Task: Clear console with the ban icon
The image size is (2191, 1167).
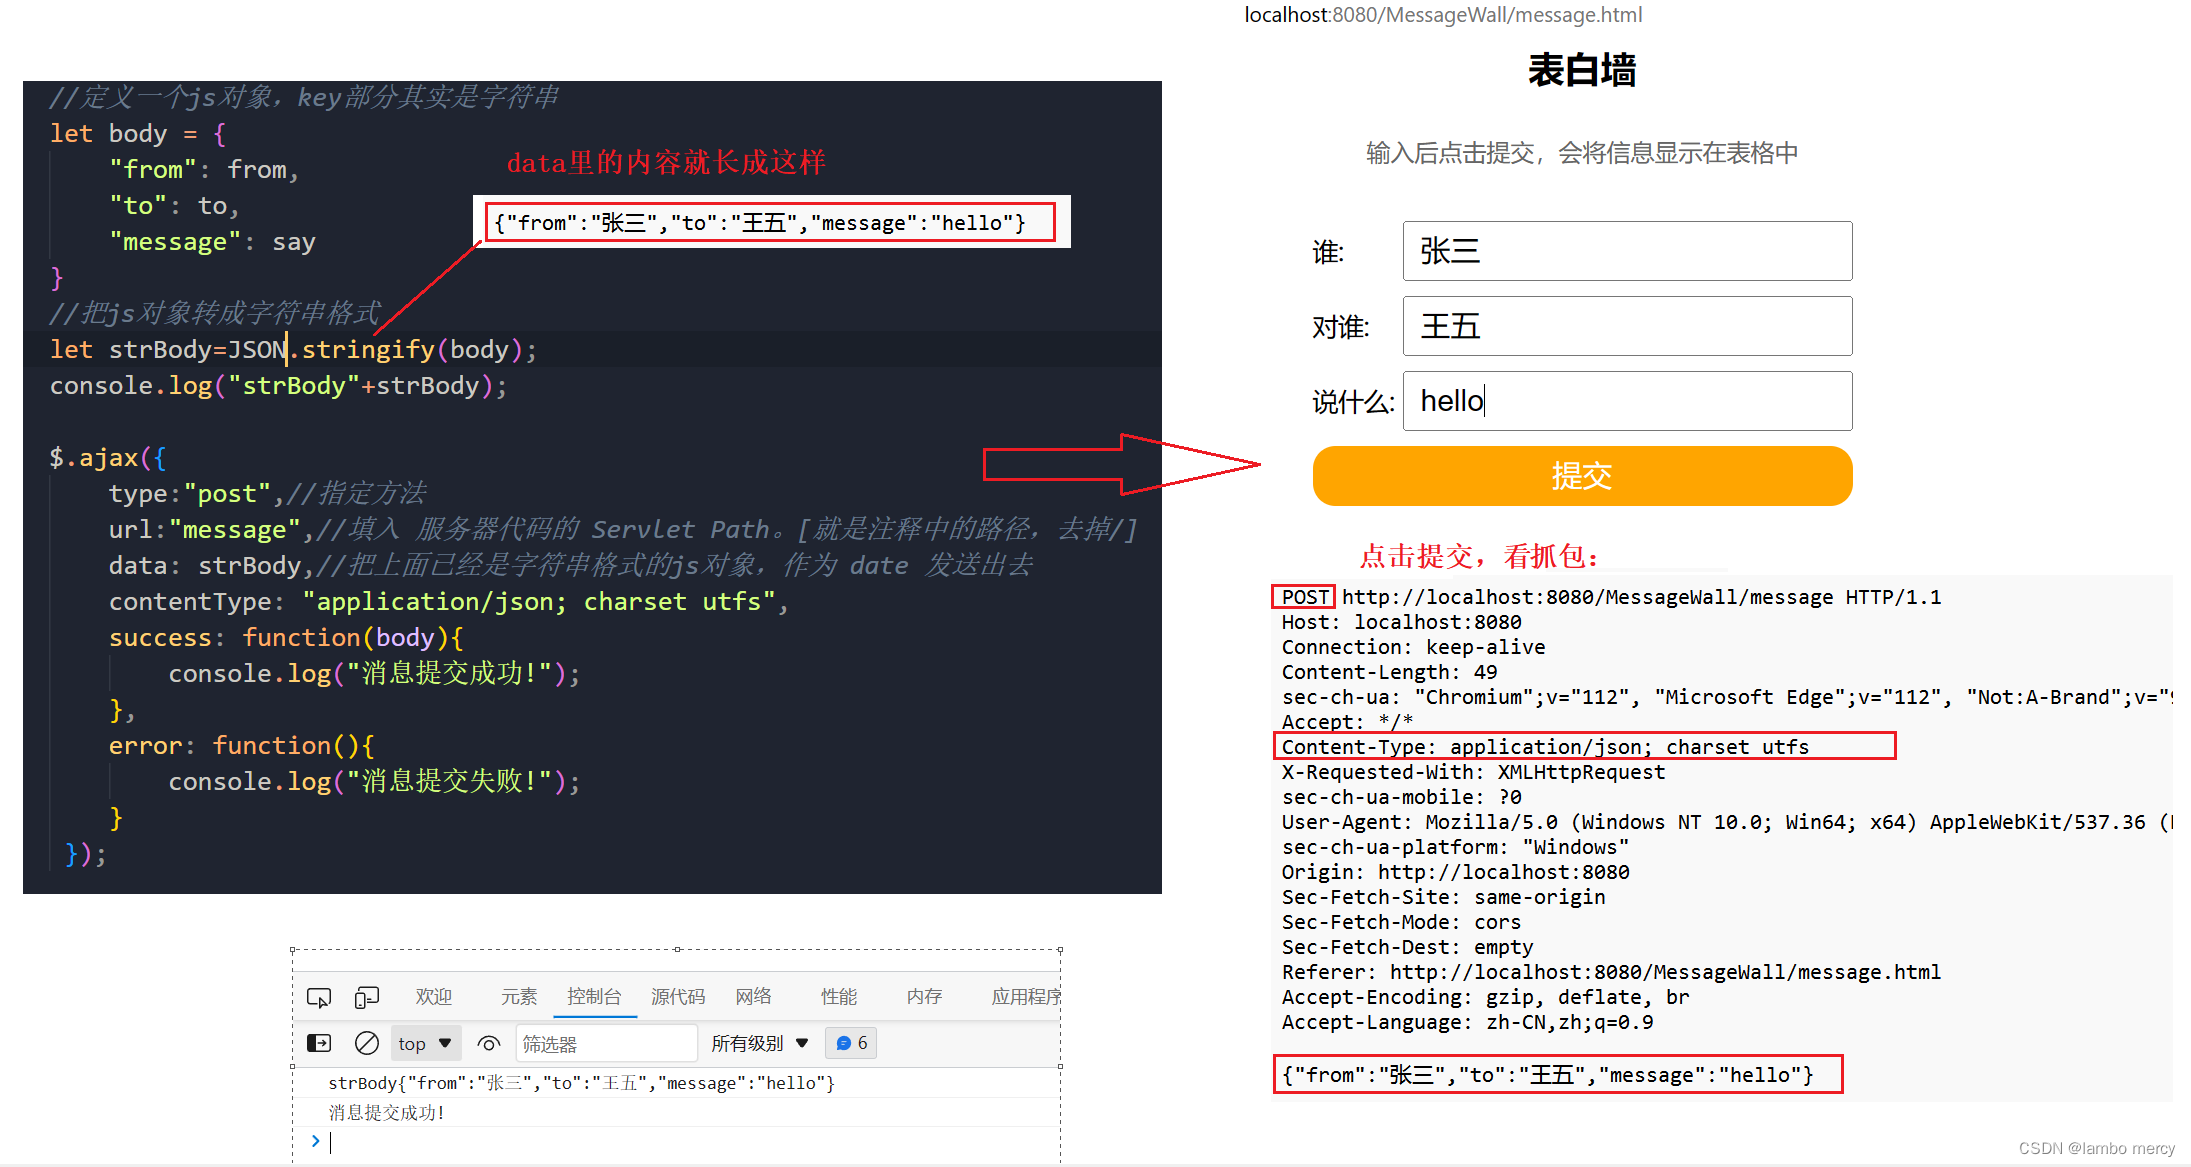Action: (x=367, y=1043)
